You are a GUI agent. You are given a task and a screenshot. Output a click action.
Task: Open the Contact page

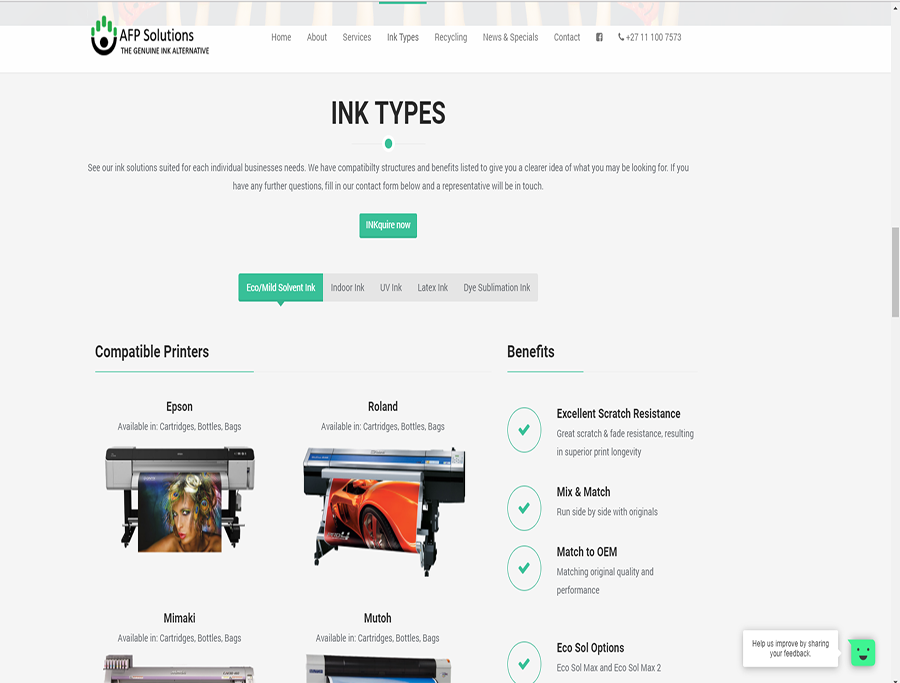point(567,37)
